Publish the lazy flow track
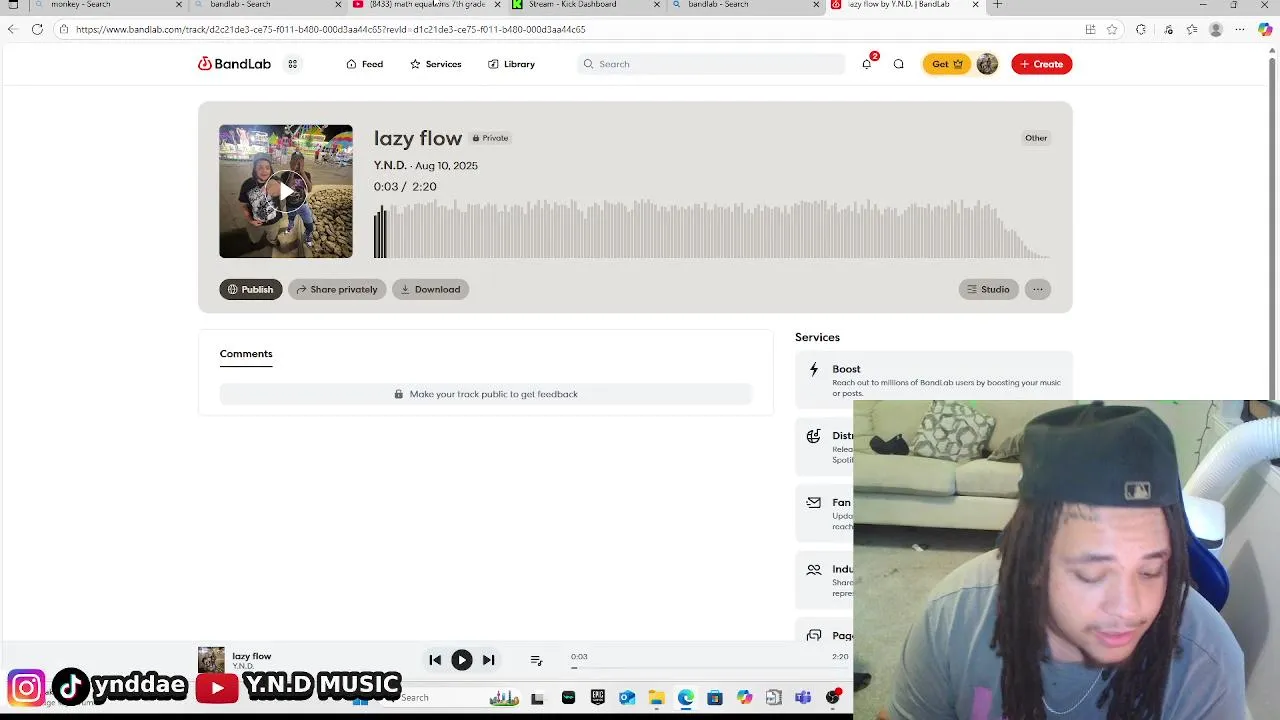Viewport: 1280px width, 720px height. [x=251, y=289]
